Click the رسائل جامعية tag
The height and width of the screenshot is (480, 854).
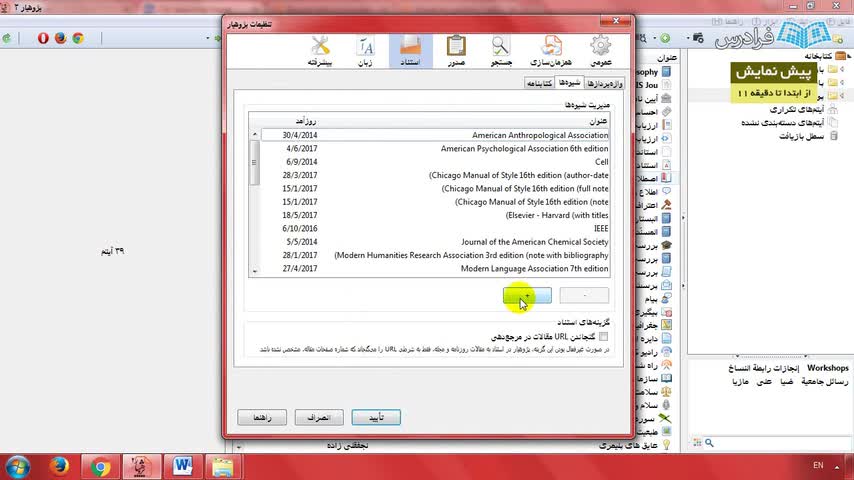click(825, 381)
